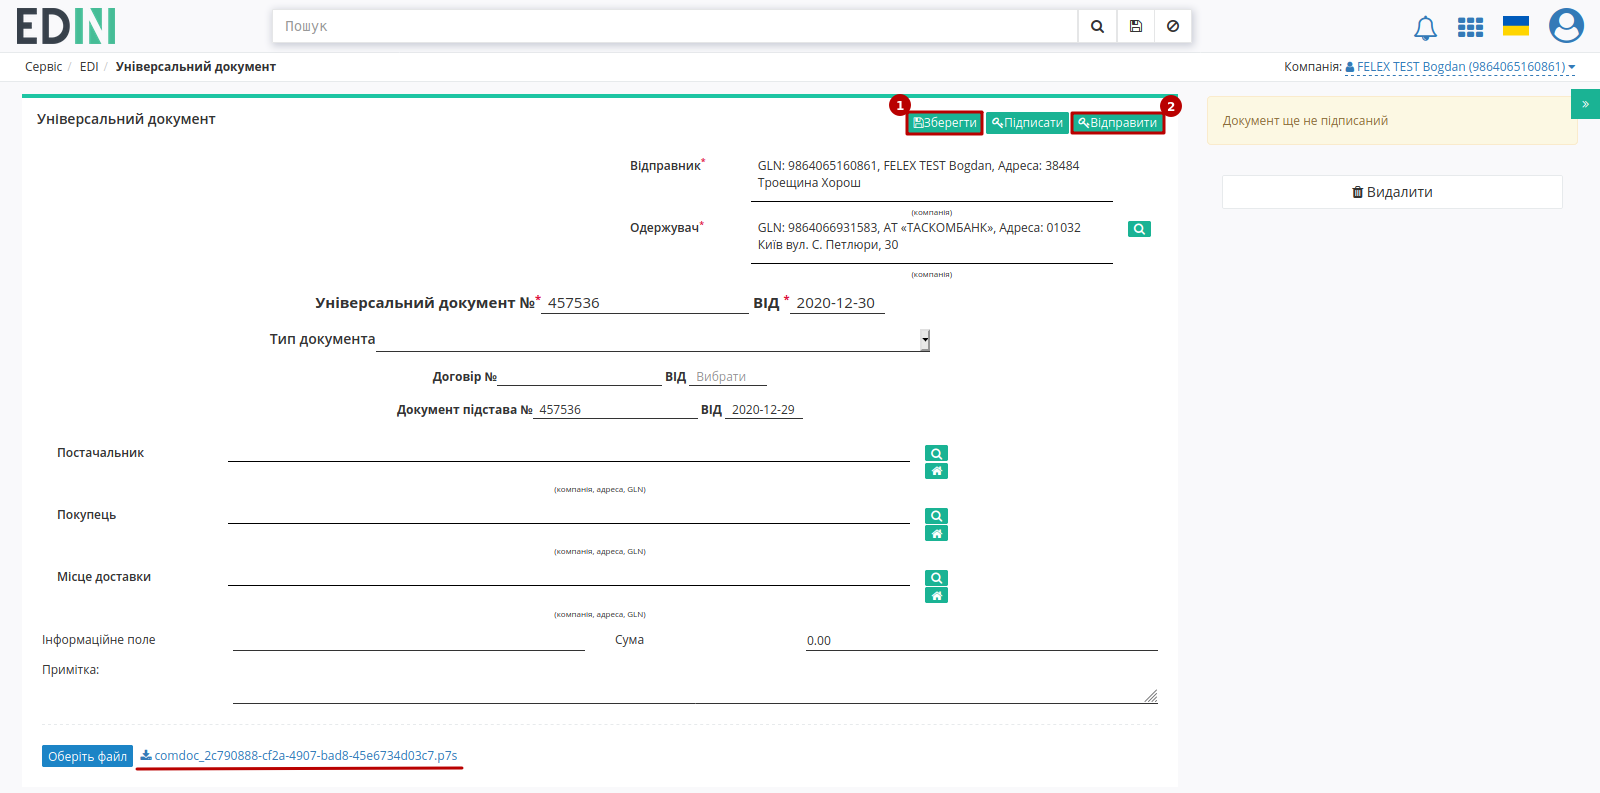Go to Сервіс breadcrumb
1600x793 pixels.
tap(43, 67)
